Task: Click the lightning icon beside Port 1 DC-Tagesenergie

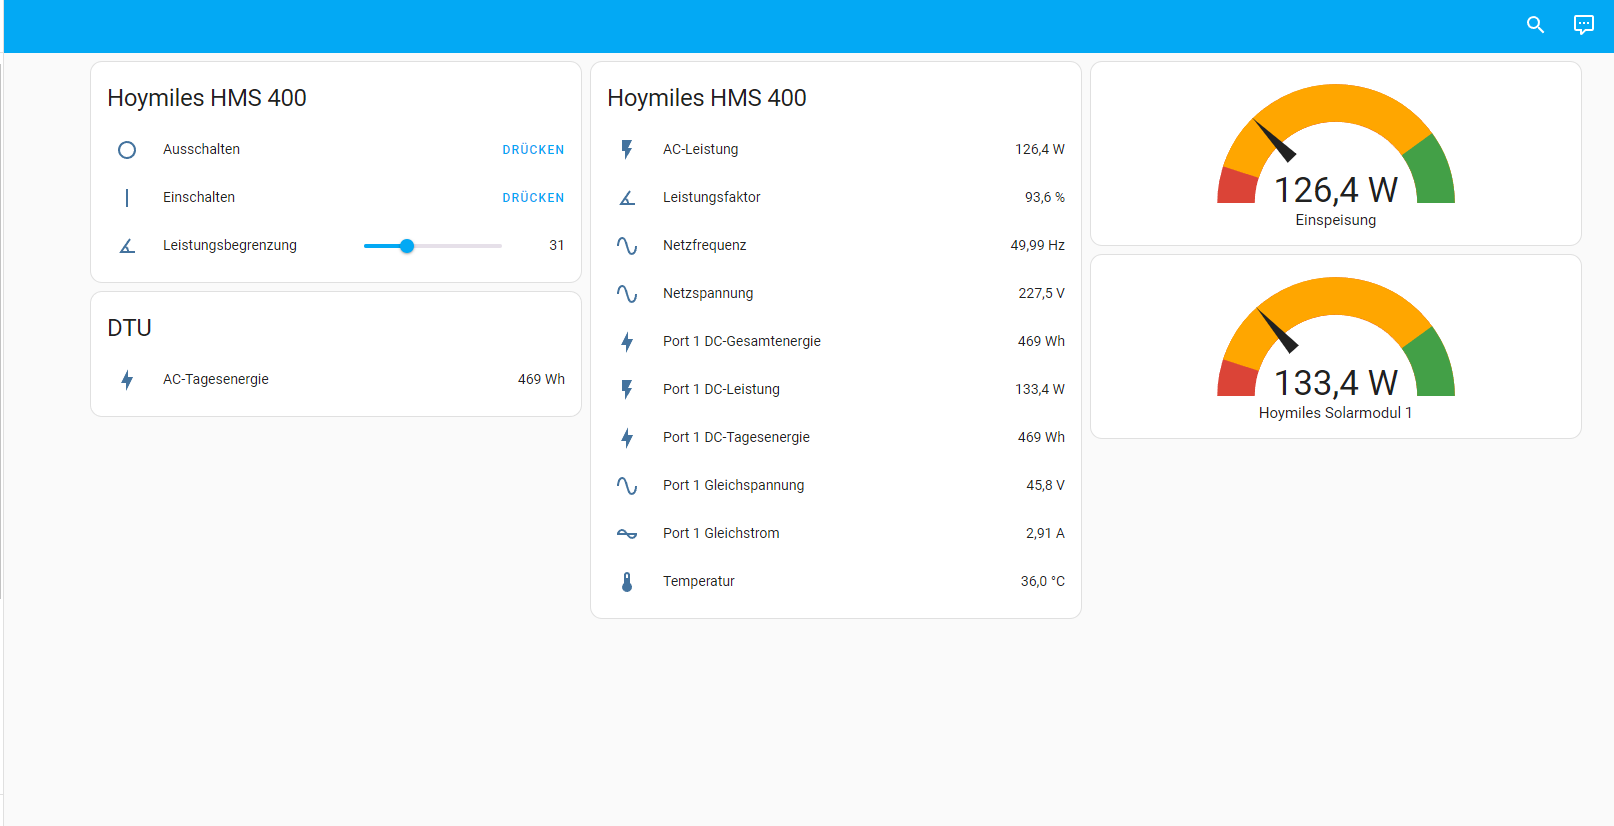Action: (627, 438)
